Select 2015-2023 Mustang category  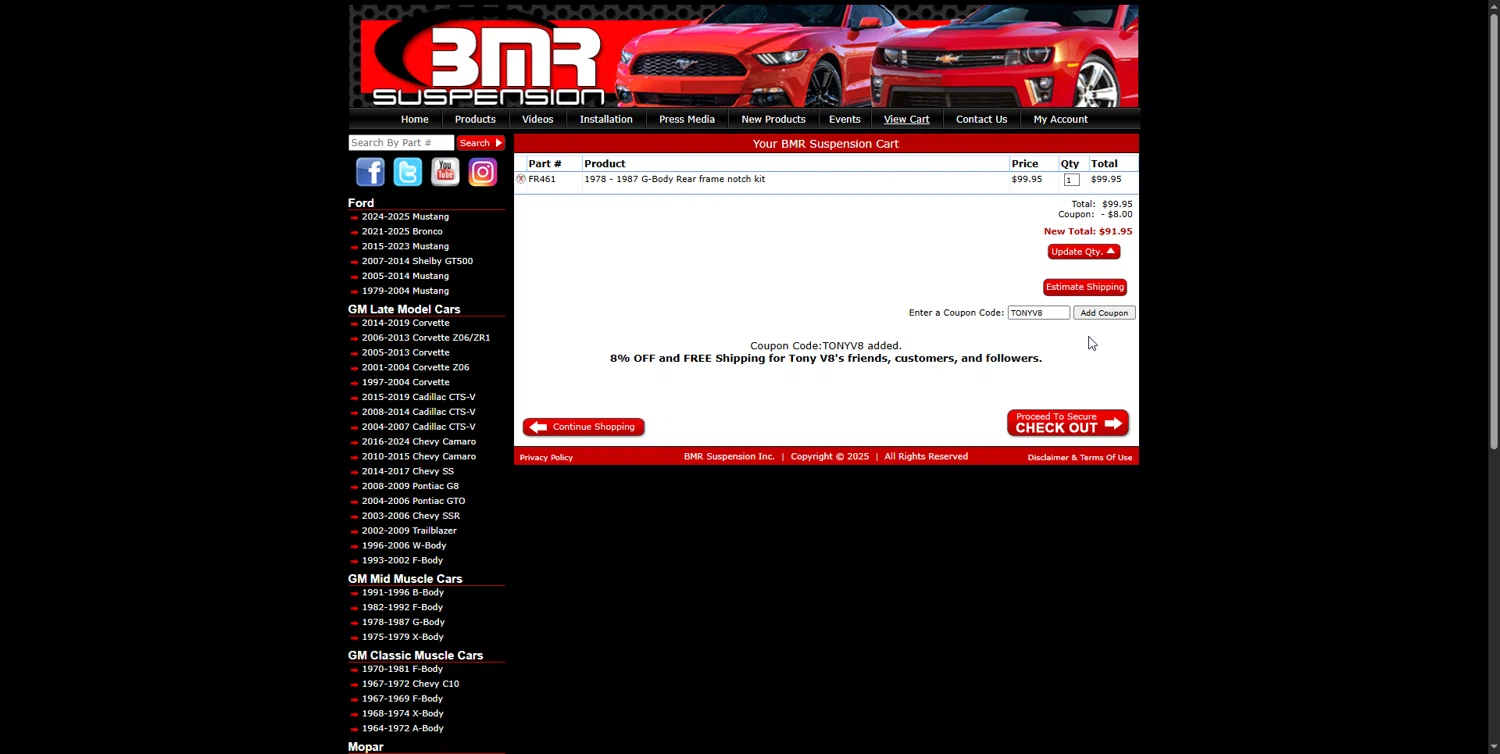tap(405, 247)
